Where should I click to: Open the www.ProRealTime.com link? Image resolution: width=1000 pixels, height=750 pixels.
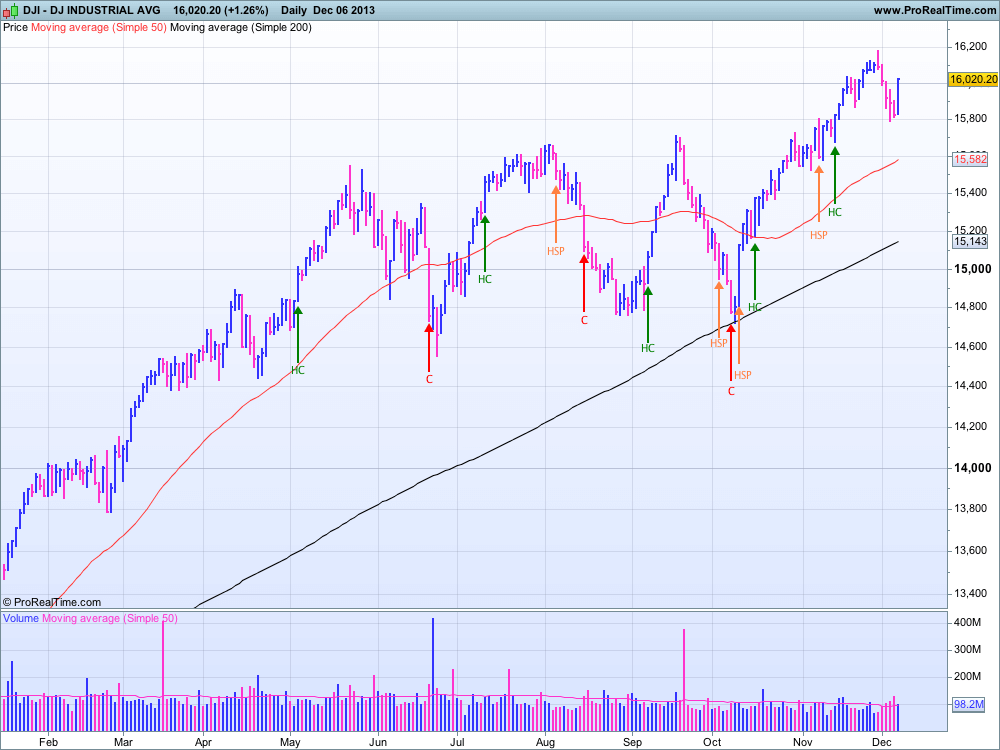tap(935, 10)
